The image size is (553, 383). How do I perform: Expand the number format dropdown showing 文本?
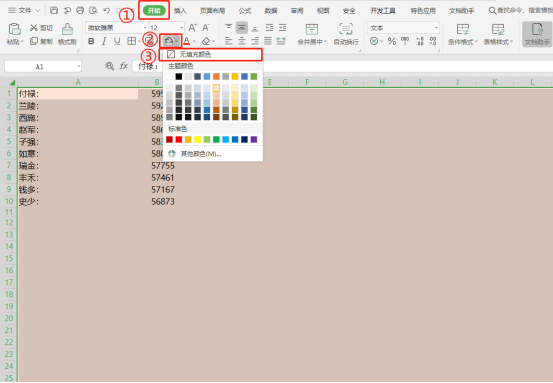[436, 28]
